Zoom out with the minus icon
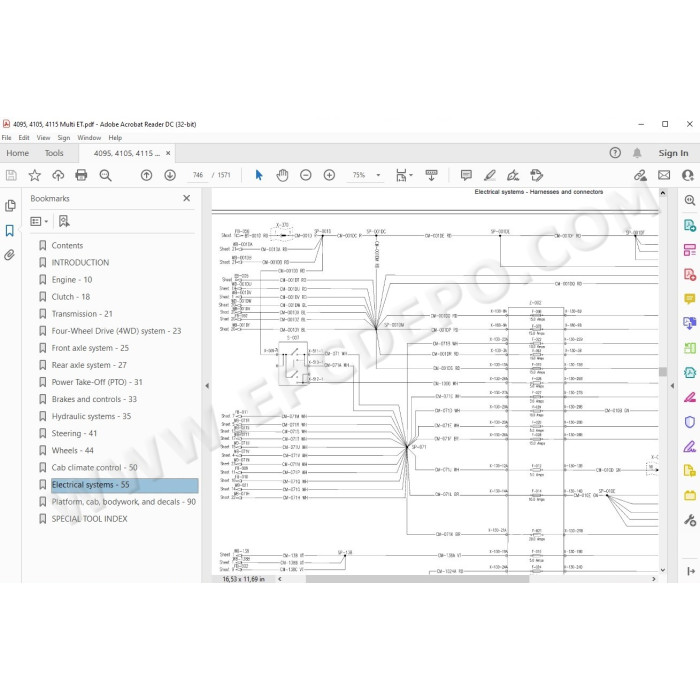 click(x=306, y=175)
